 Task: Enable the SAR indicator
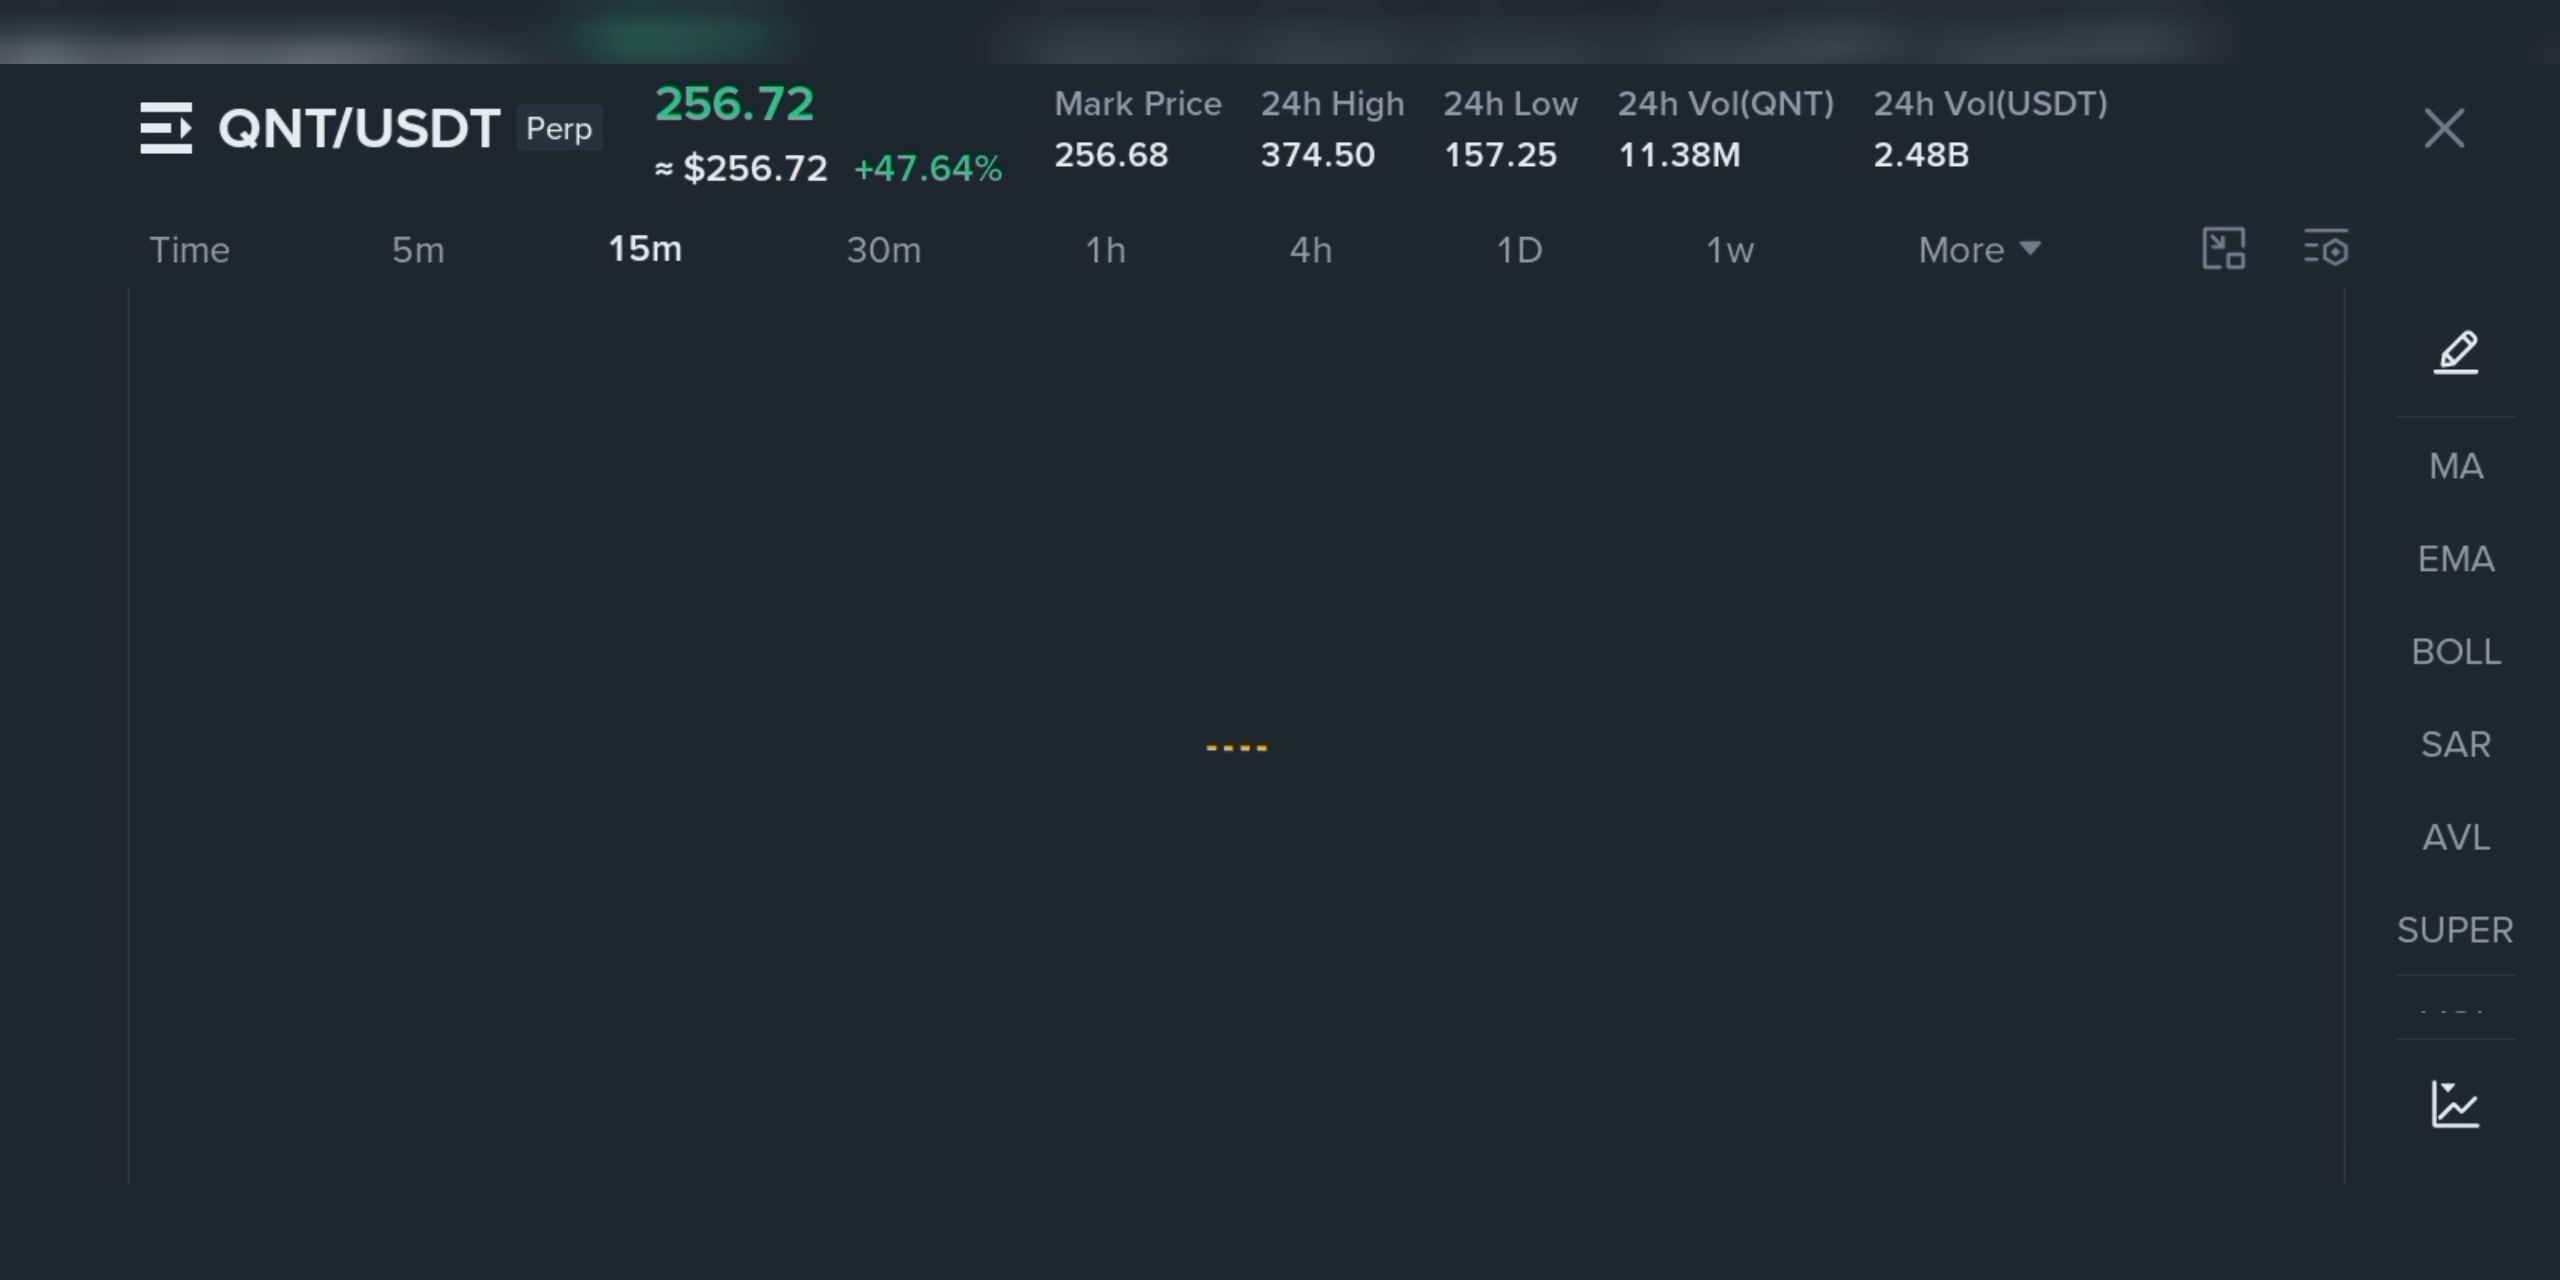point(2456,745)
